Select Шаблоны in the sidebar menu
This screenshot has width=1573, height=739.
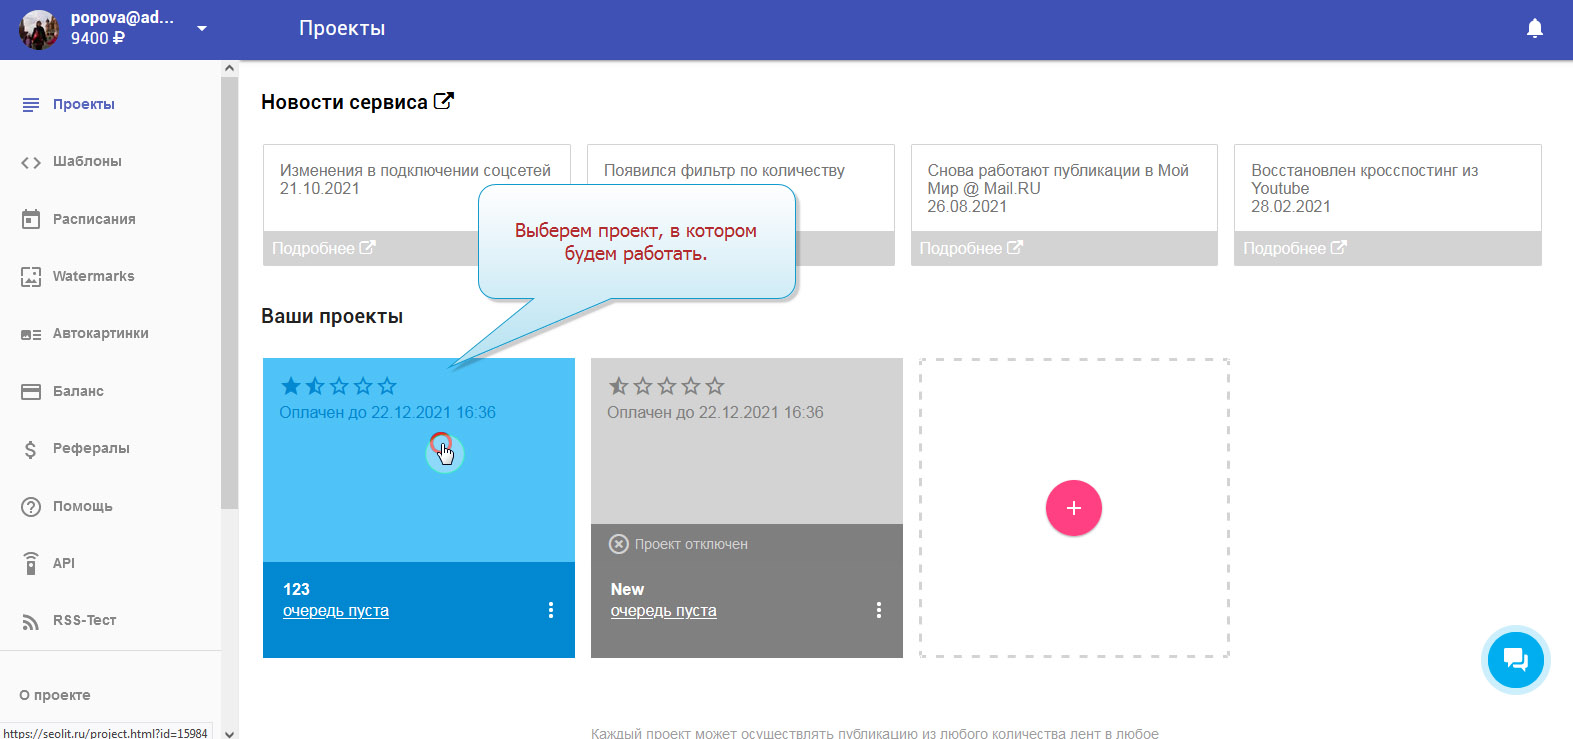(x=87, y=162)
